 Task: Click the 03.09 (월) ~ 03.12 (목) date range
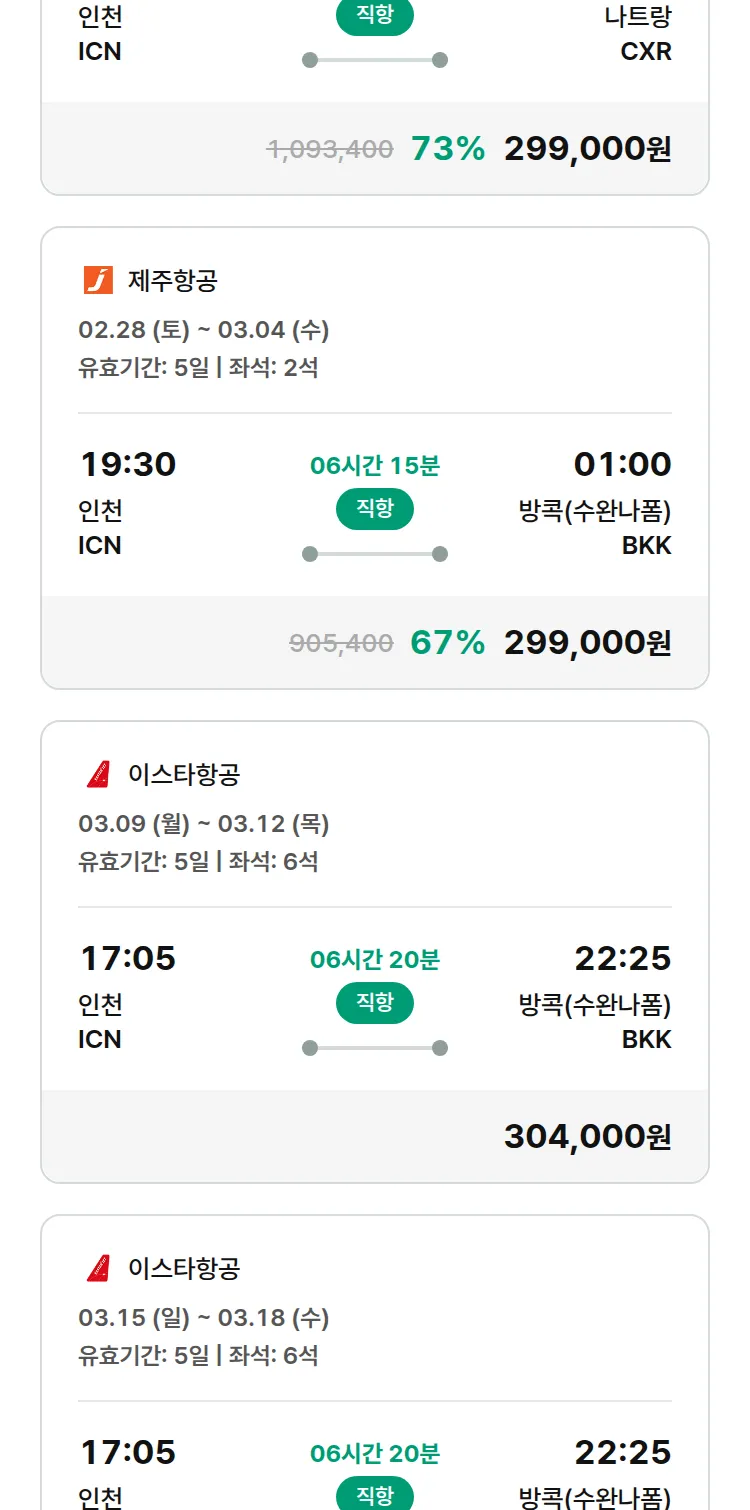pos(204,824)
